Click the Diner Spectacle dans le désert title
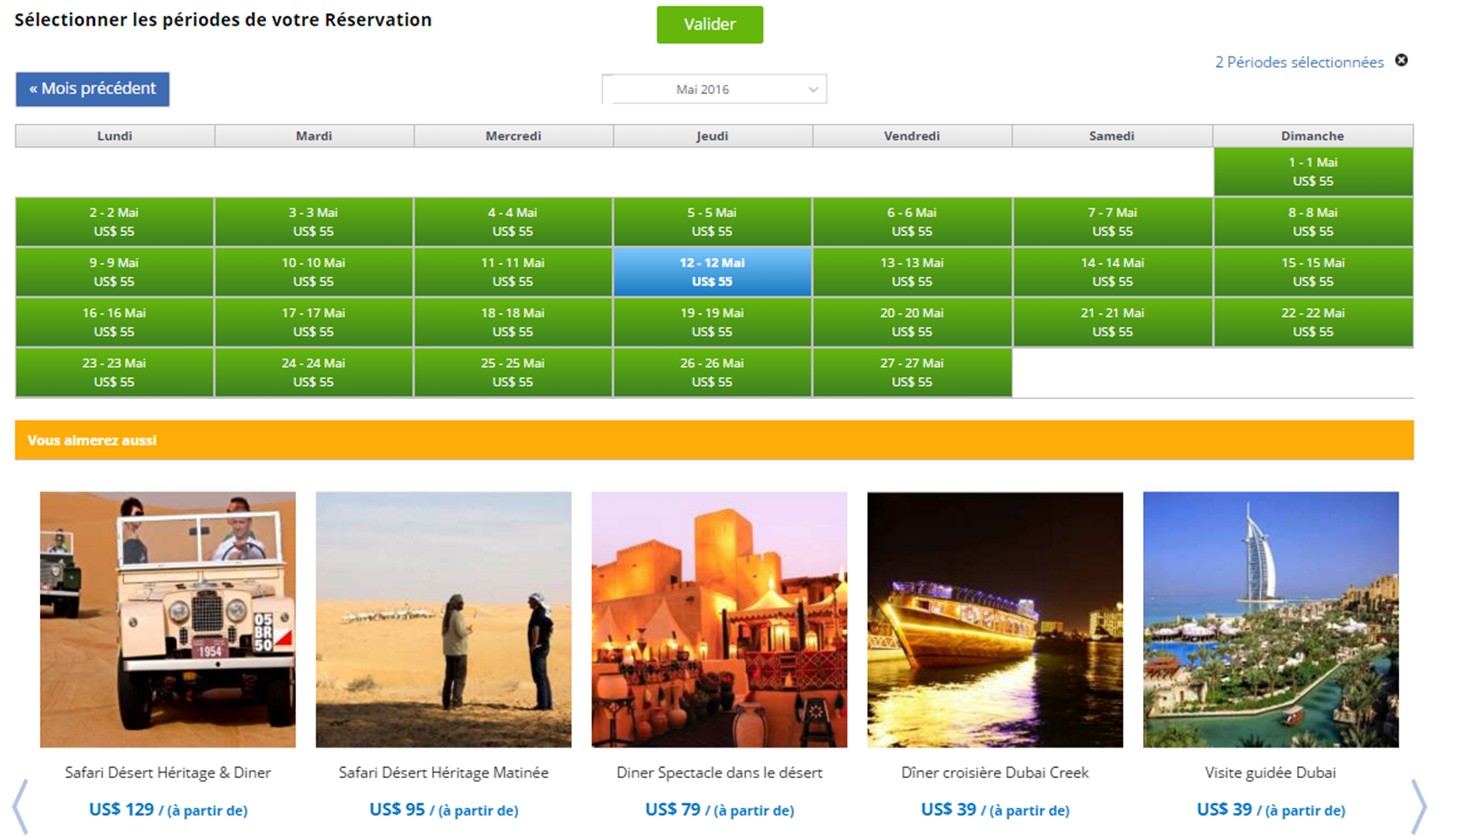Viewport: 1471px width, 837px height. (719, 773)
